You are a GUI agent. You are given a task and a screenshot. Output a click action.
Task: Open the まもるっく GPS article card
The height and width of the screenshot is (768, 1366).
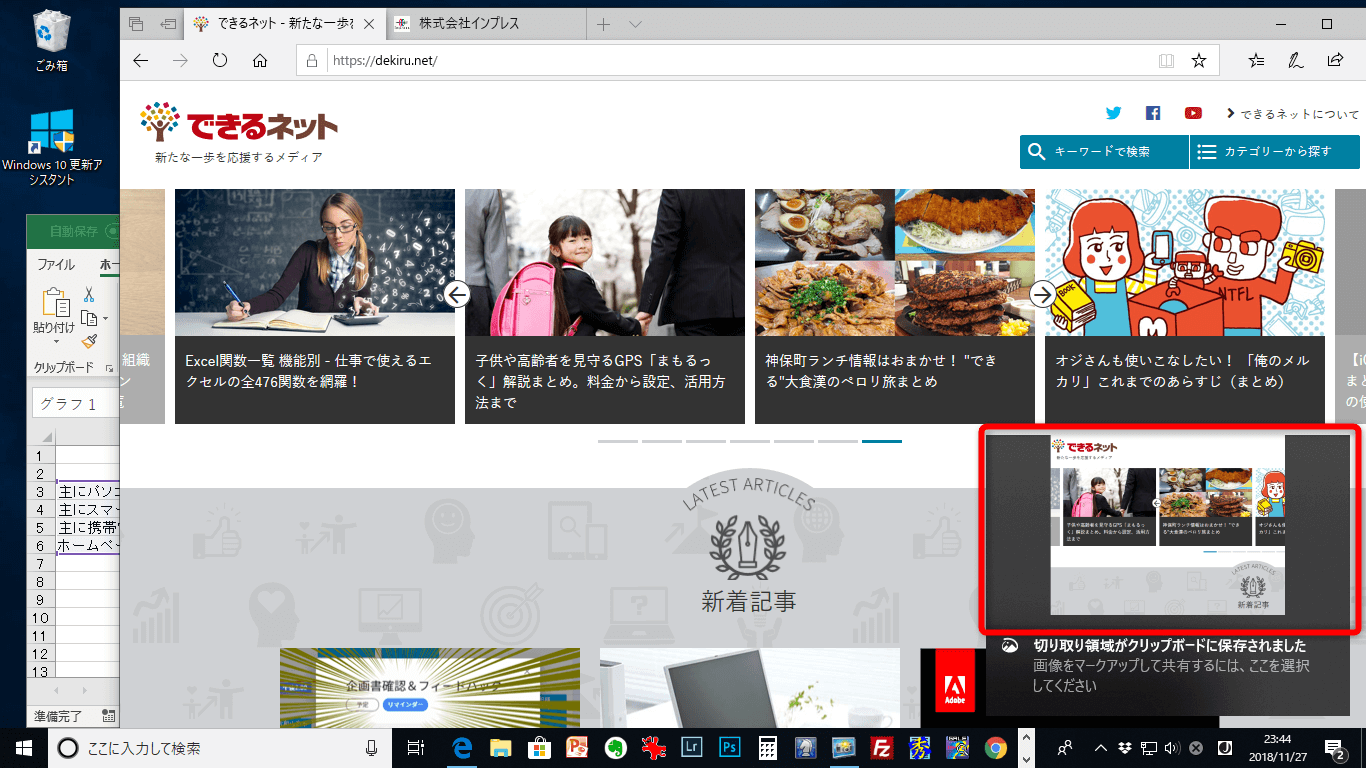point(605,306)
